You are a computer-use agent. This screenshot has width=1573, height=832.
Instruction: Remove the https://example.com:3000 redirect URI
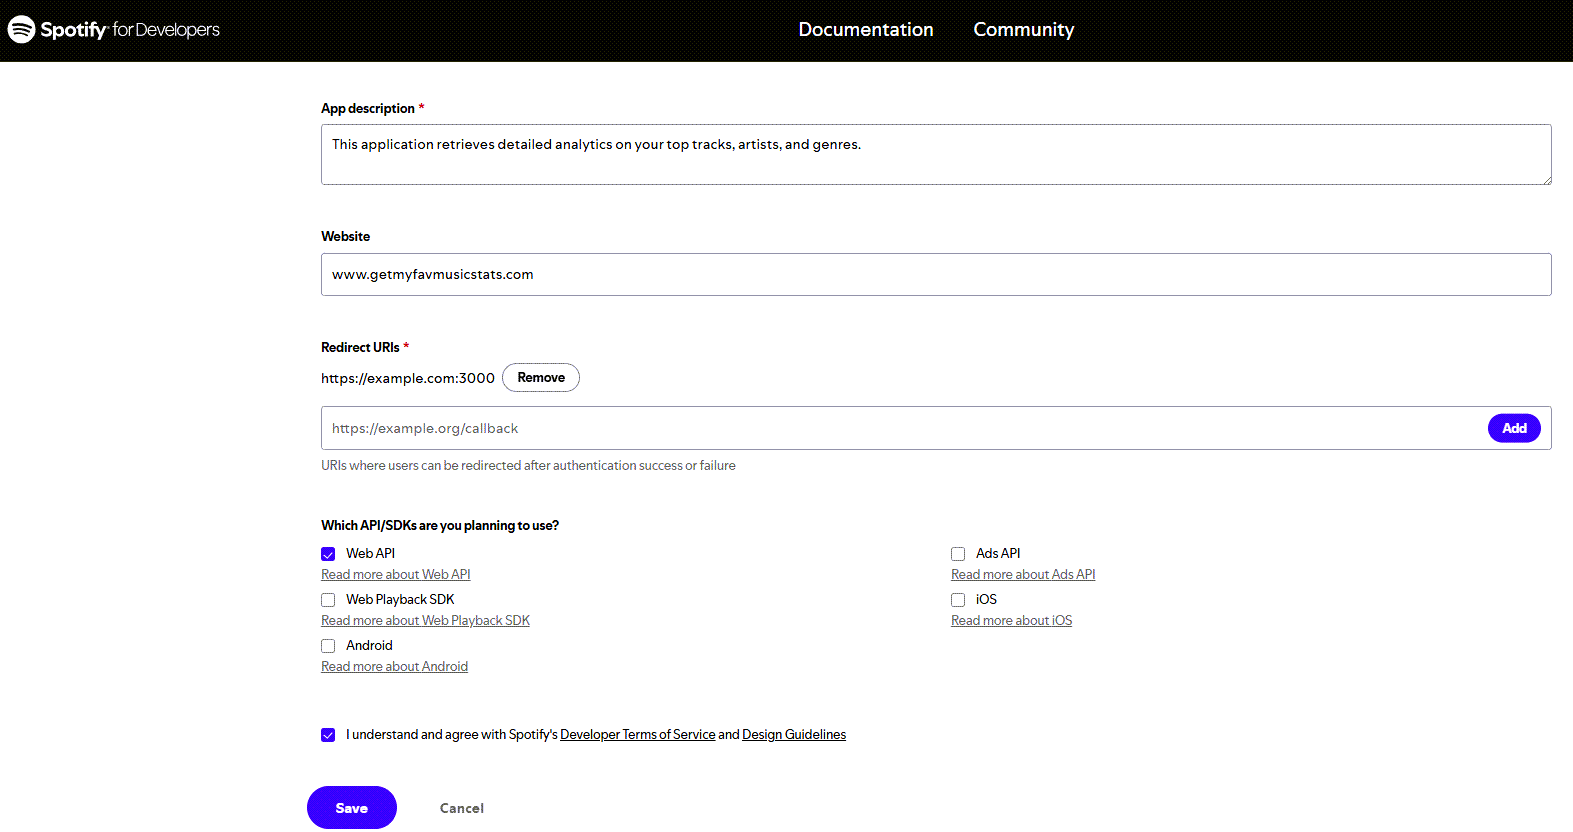click(540, 378)
